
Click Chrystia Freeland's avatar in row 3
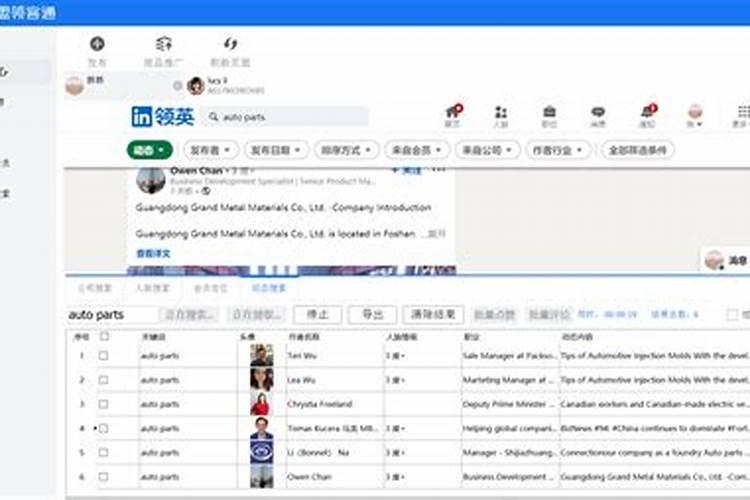pos(262,404)
